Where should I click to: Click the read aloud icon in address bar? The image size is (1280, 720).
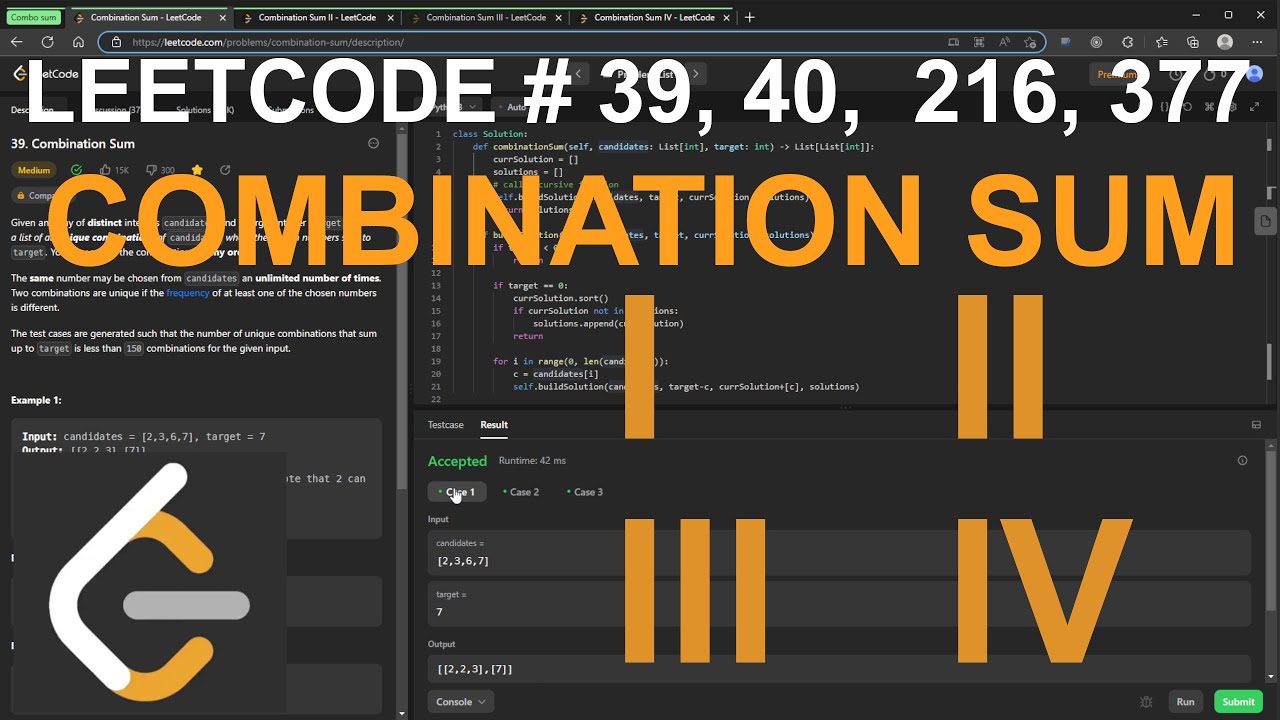pyautogui.click(x=1004, y=42)
